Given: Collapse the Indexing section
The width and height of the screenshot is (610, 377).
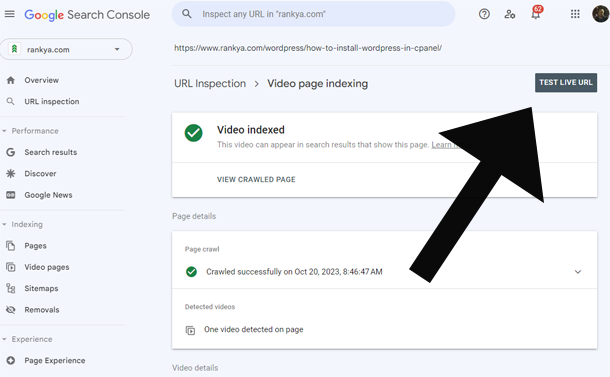Looking at the screenshot, I should [4, 224].
